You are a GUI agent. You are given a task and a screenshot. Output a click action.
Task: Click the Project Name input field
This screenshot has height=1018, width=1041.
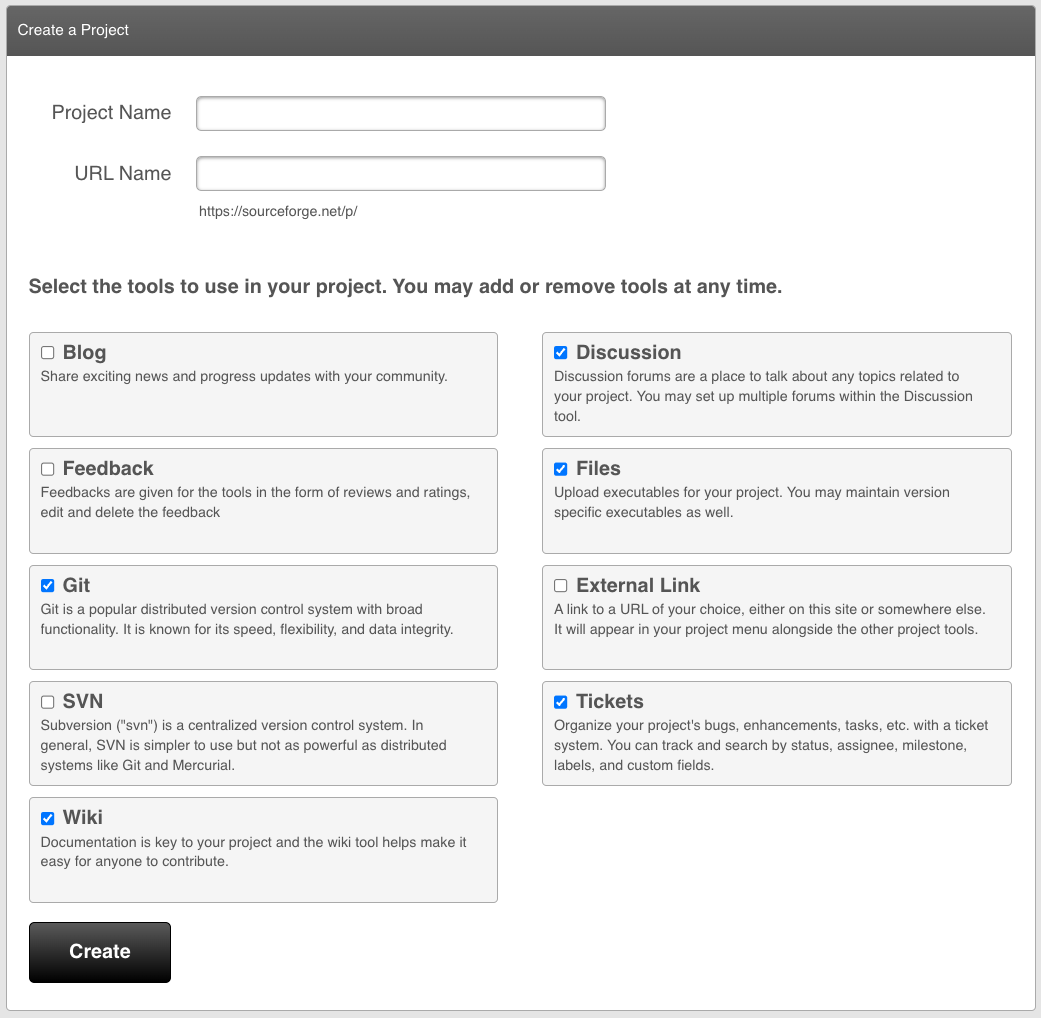point(400,113)
